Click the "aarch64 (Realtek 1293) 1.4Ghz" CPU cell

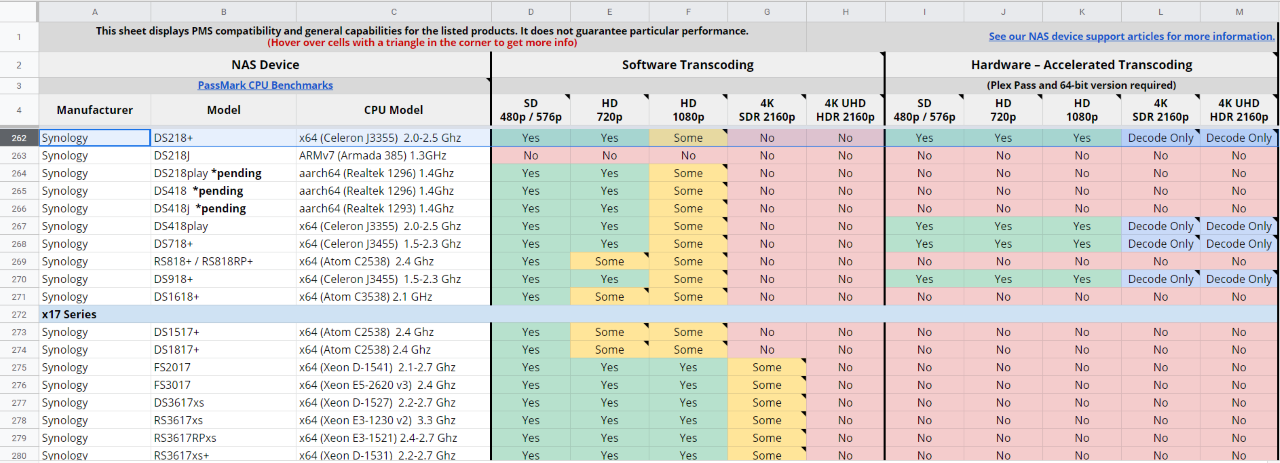point(393,208)
